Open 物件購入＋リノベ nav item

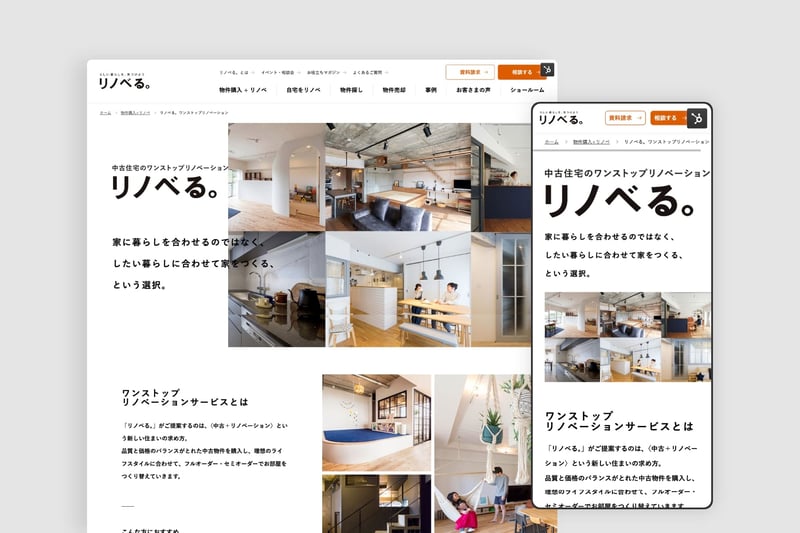243,90
